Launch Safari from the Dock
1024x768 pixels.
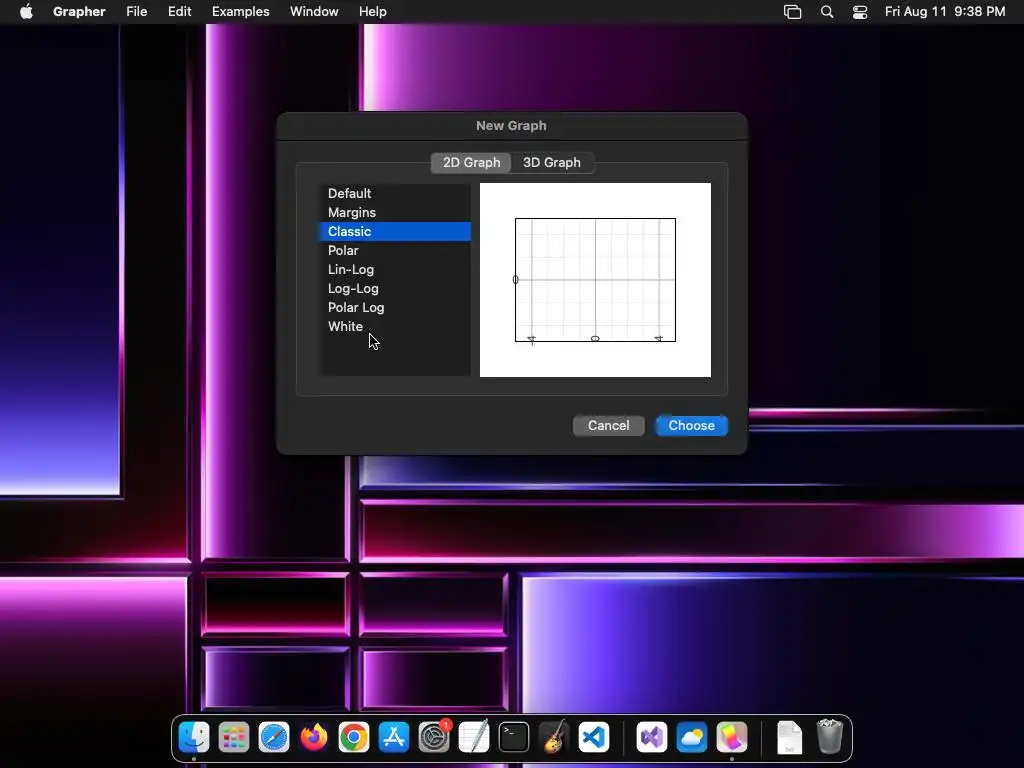click(x=274, y=737)
